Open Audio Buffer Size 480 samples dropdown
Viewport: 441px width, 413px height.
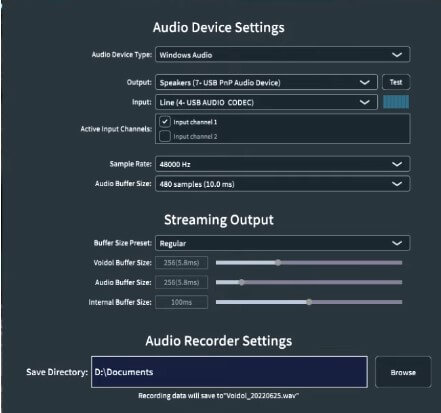tap(282, 184)
